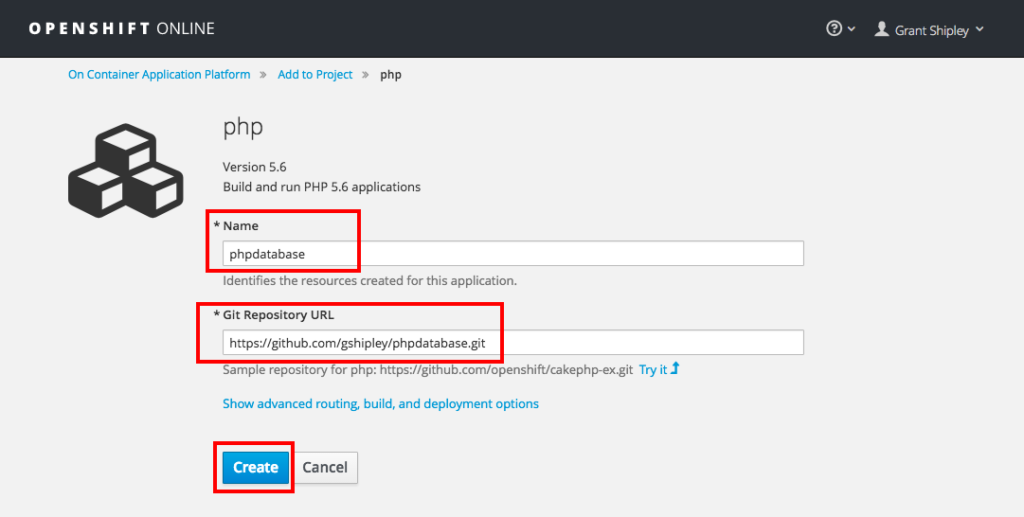Viewport: 1024px width, 517px height.
Task: Click the large php page heading
Action: (x=243, y=128)
